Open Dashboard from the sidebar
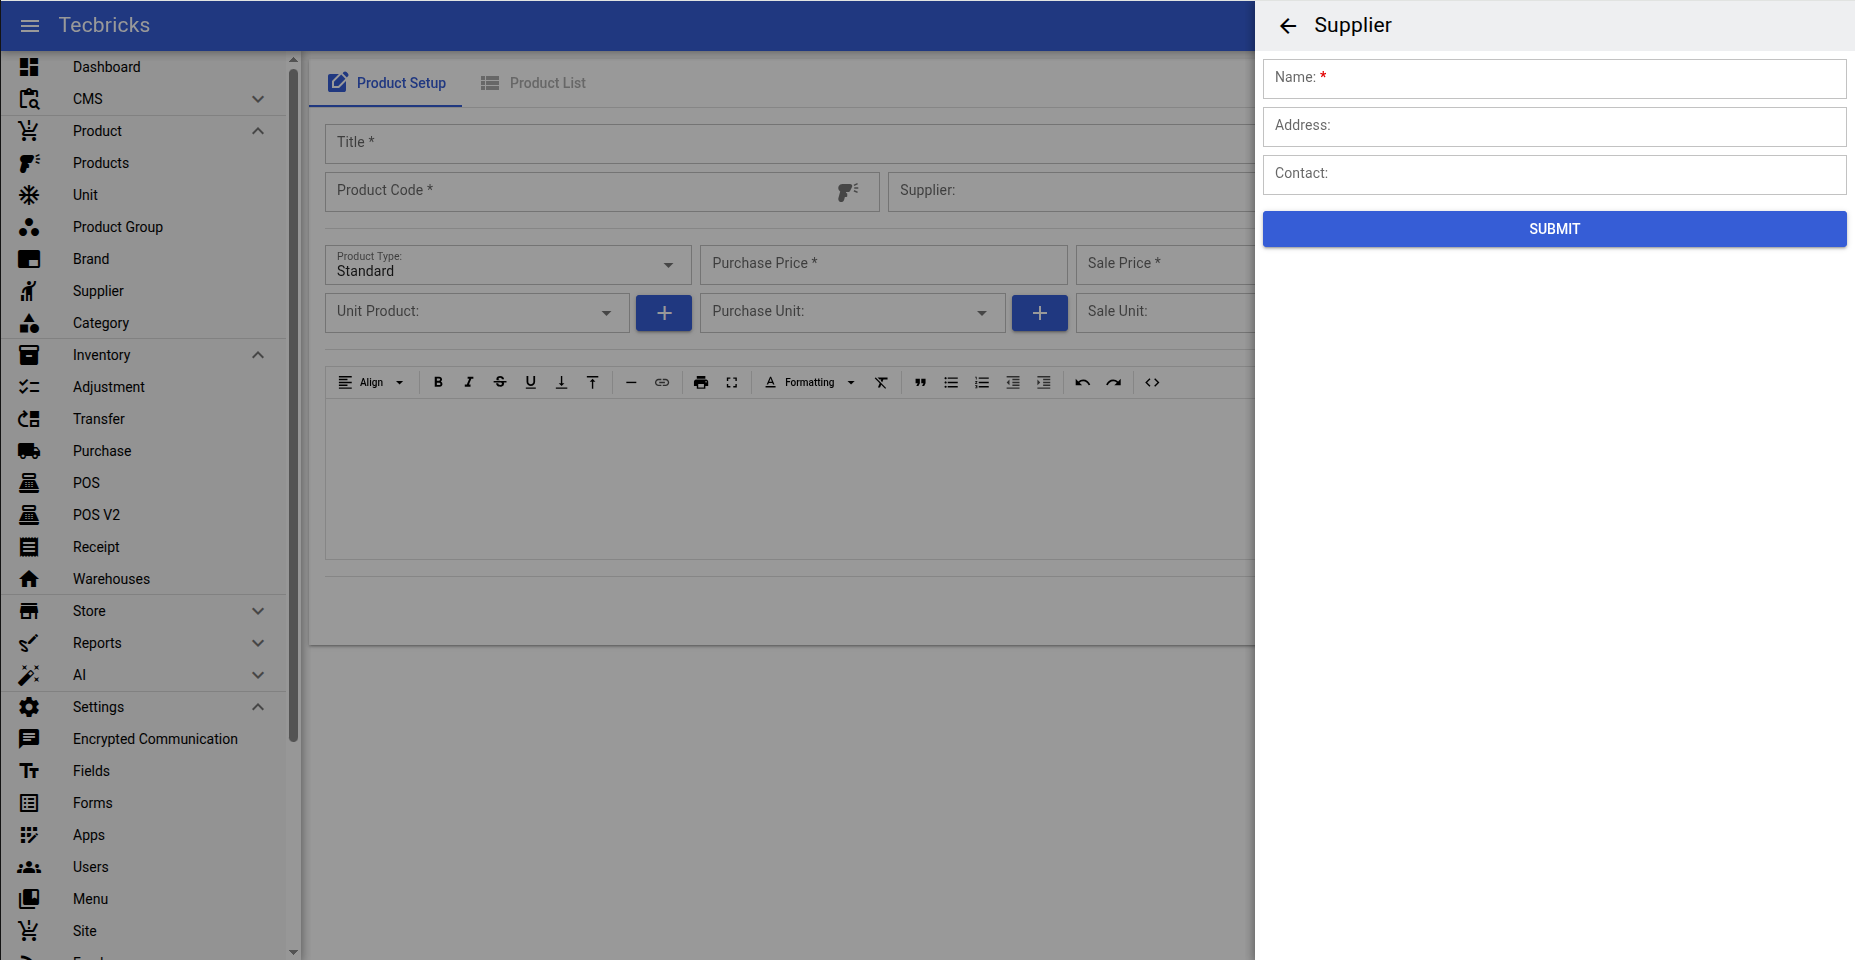This screenshot has width=1855, height=960. tap(143, 67)
